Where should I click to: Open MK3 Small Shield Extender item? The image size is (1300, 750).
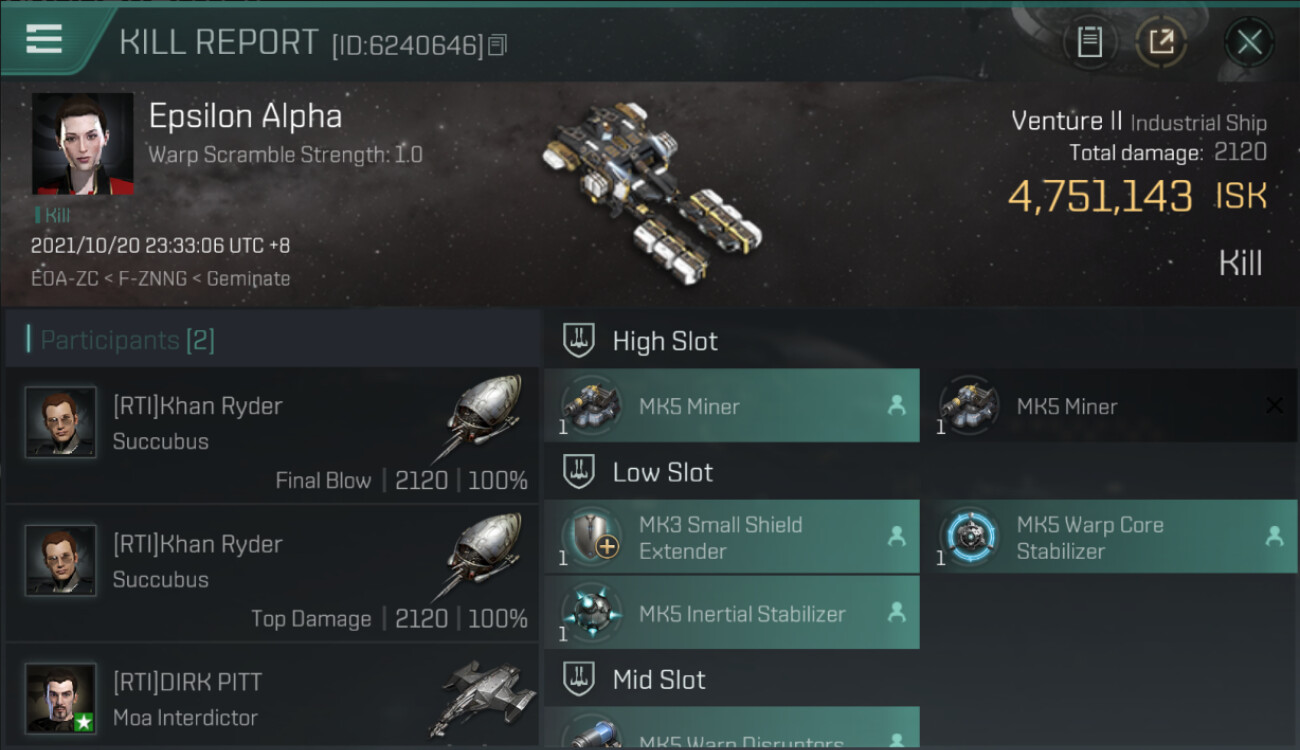732,537
